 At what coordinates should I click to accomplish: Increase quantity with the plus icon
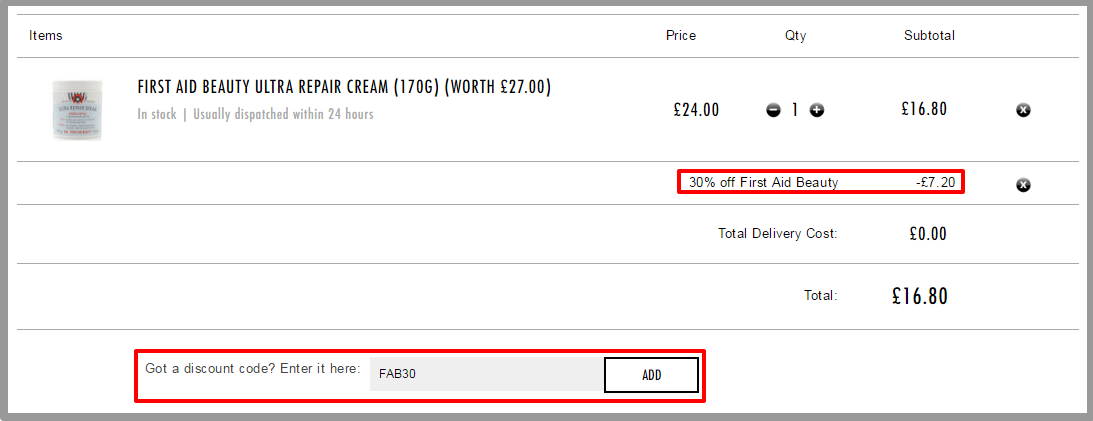point(817,110)
